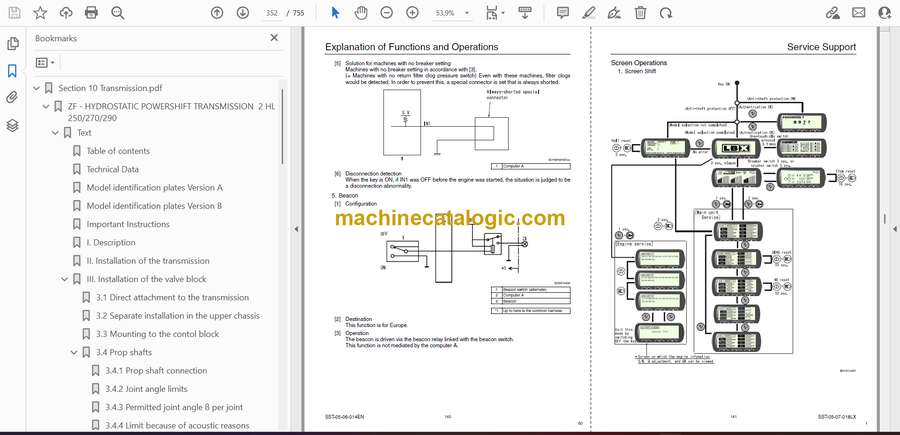Viewport: 900px width, 435px height.
Task: Add a comment with the speech bubble icon
Action: pyautogui.click(x=562, y=13)
